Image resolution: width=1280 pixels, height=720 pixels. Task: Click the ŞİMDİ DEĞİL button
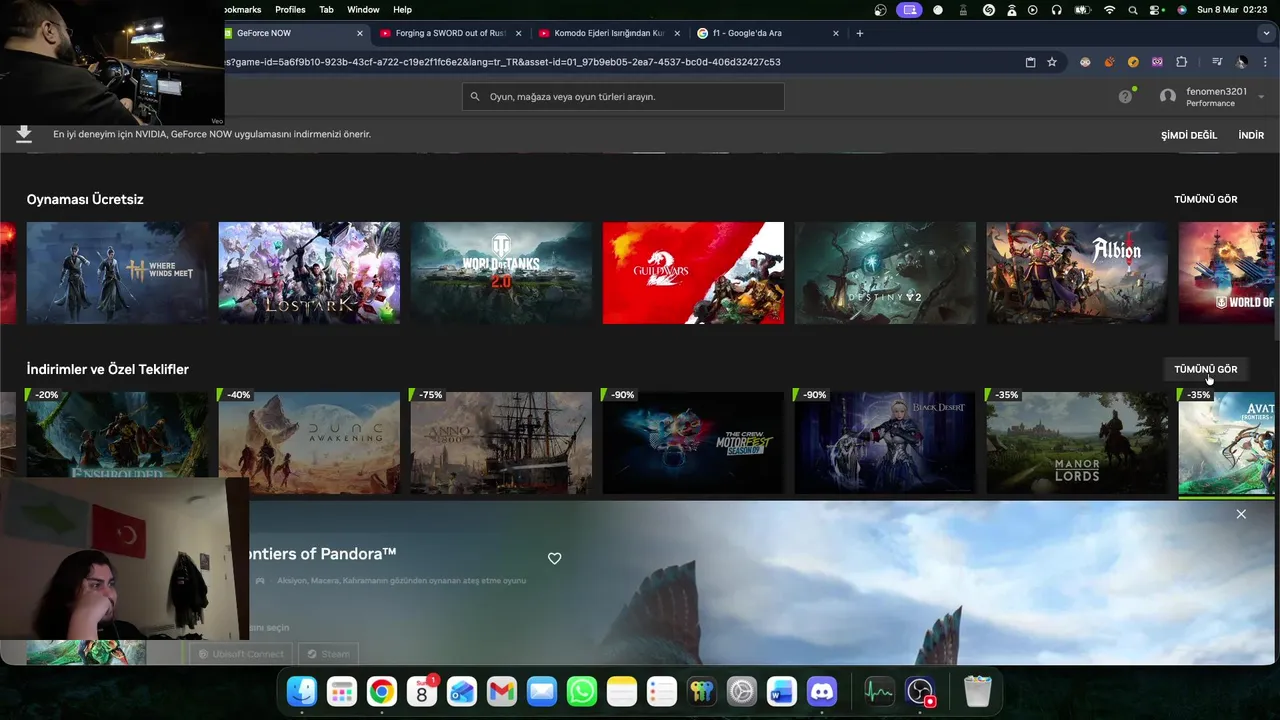[x=1189, y=135]
